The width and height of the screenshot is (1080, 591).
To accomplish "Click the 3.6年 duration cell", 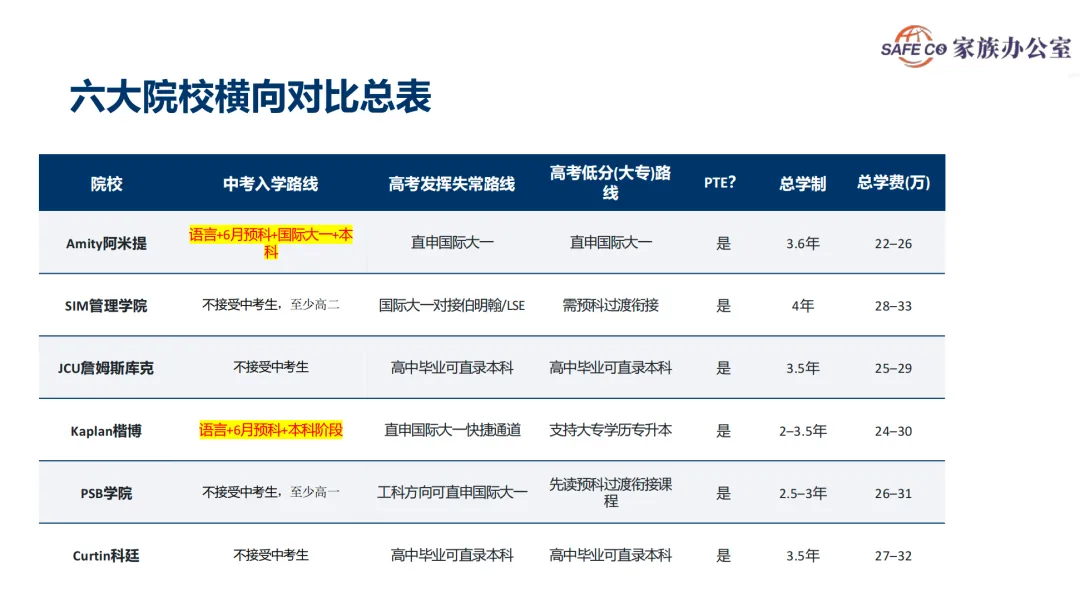I will tap(802, 243).
